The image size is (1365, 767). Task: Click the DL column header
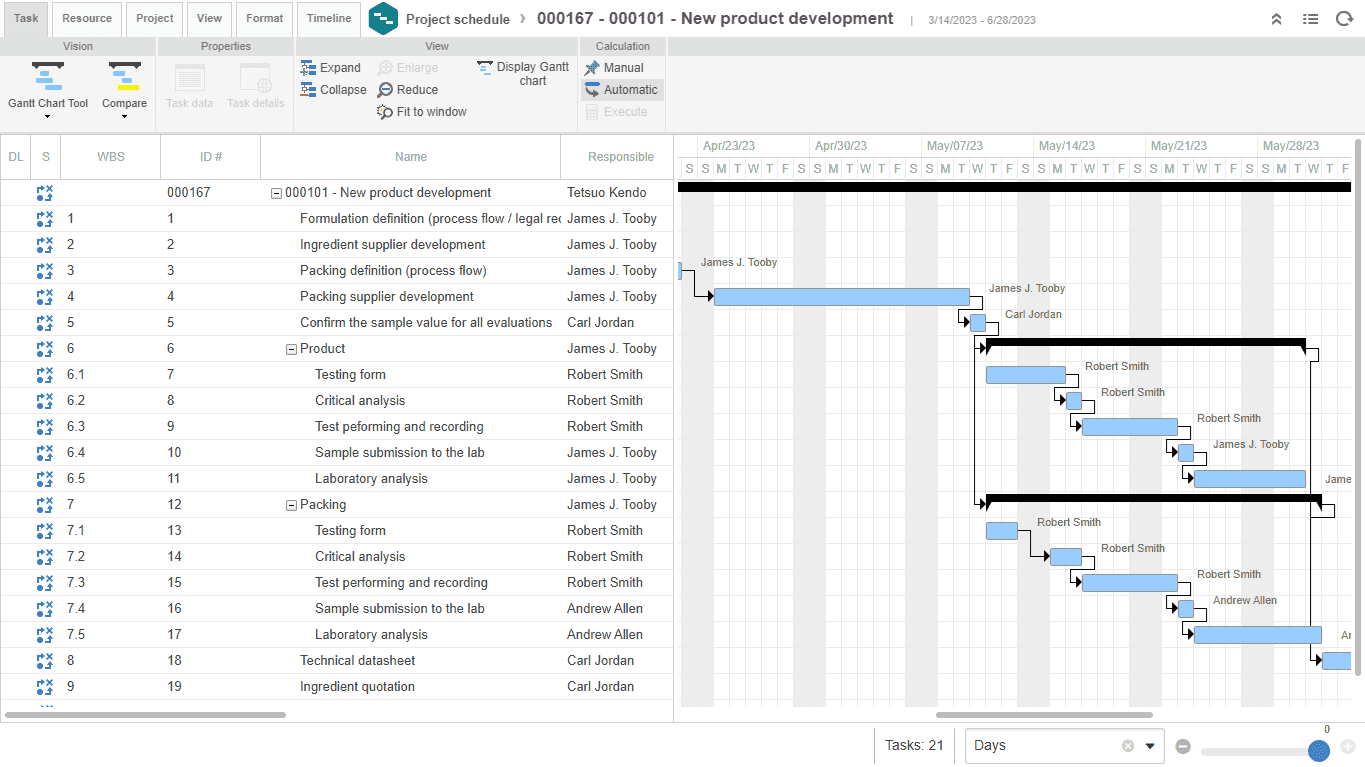(x=15, y=157)
